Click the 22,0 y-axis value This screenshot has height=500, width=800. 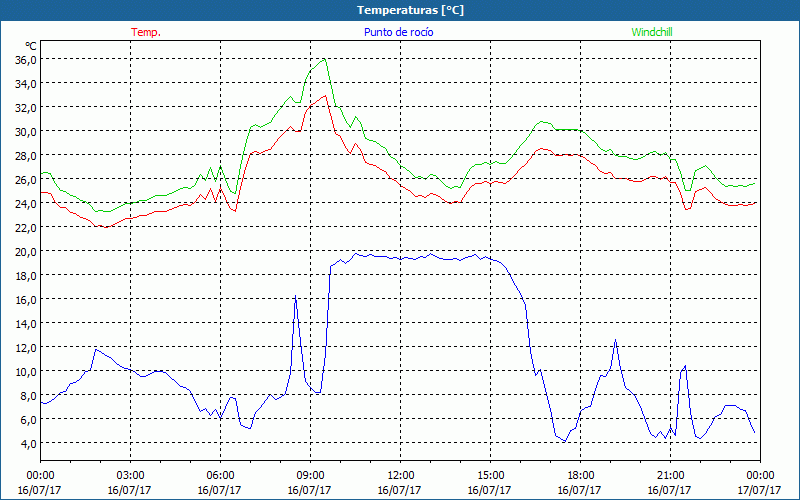[26, 228]
